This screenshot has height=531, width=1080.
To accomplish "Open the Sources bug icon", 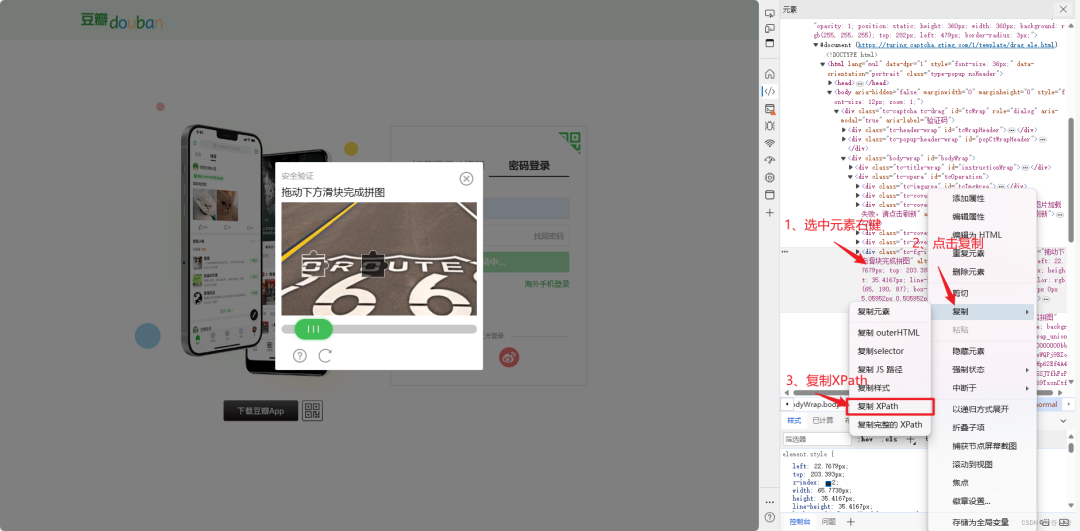I will (769, 125).
